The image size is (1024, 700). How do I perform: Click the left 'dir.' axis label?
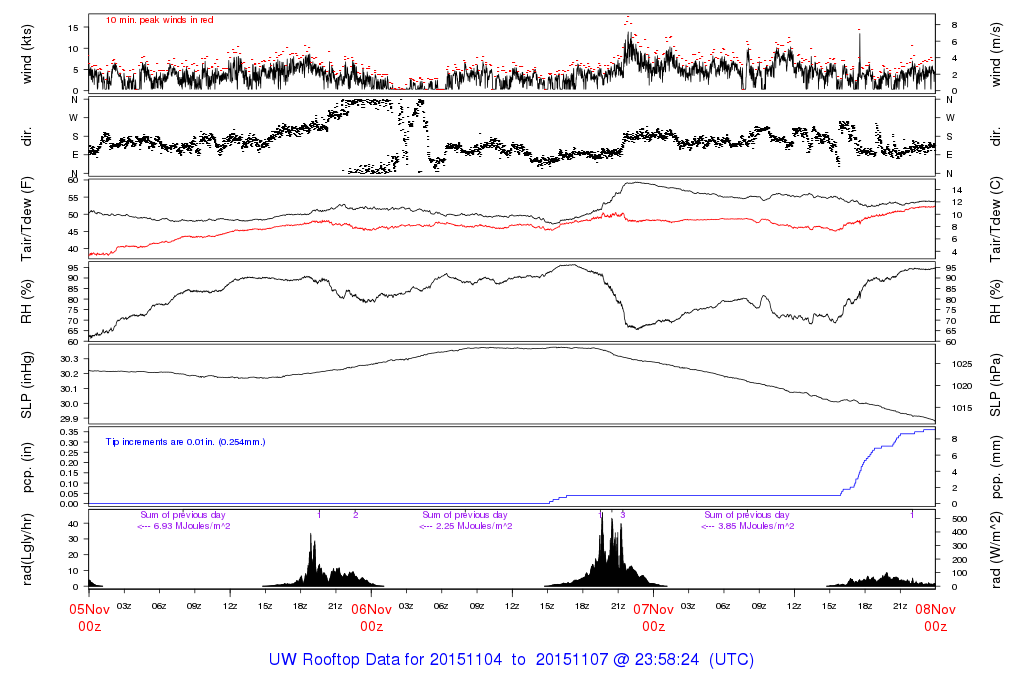click(27, 137)
